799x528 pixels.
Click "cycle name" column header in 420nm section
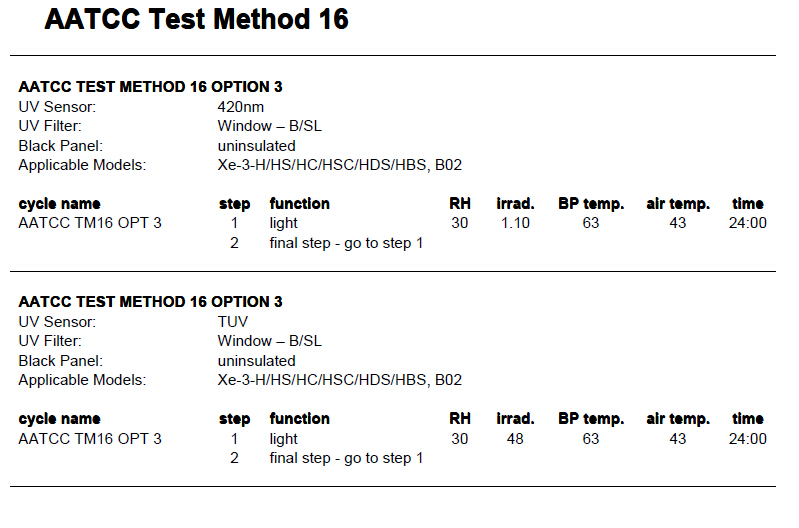pos(59,204)
